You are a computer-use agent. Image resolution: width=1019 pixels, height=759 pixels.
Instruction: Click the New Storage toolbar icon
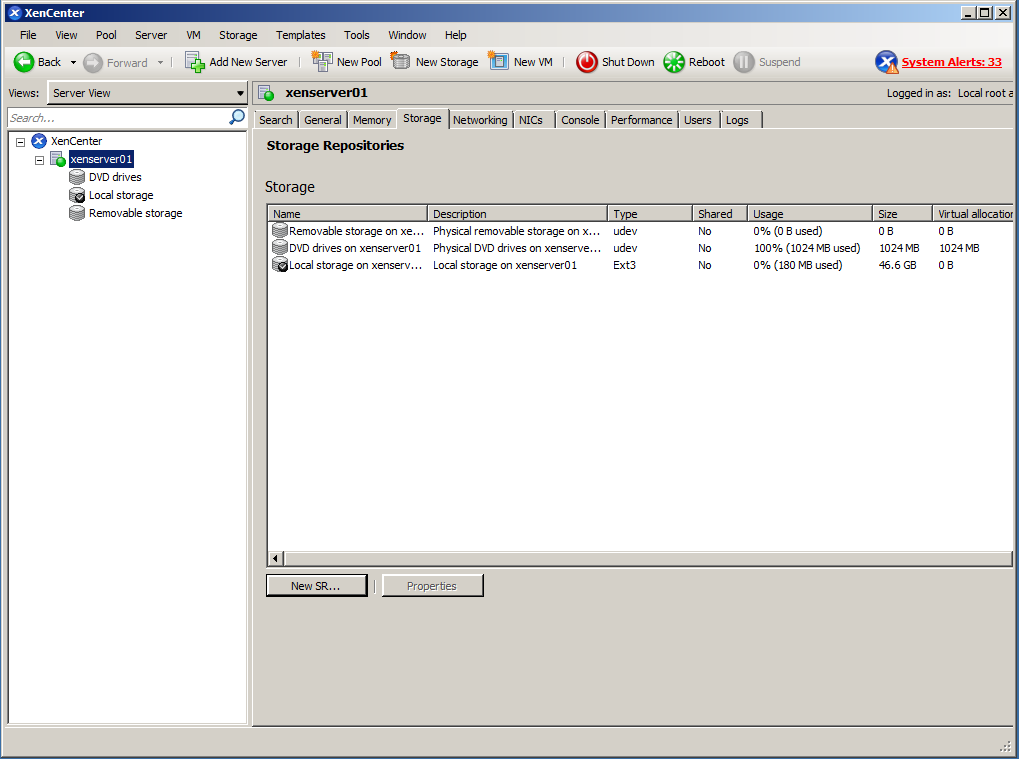pos(401,62)
